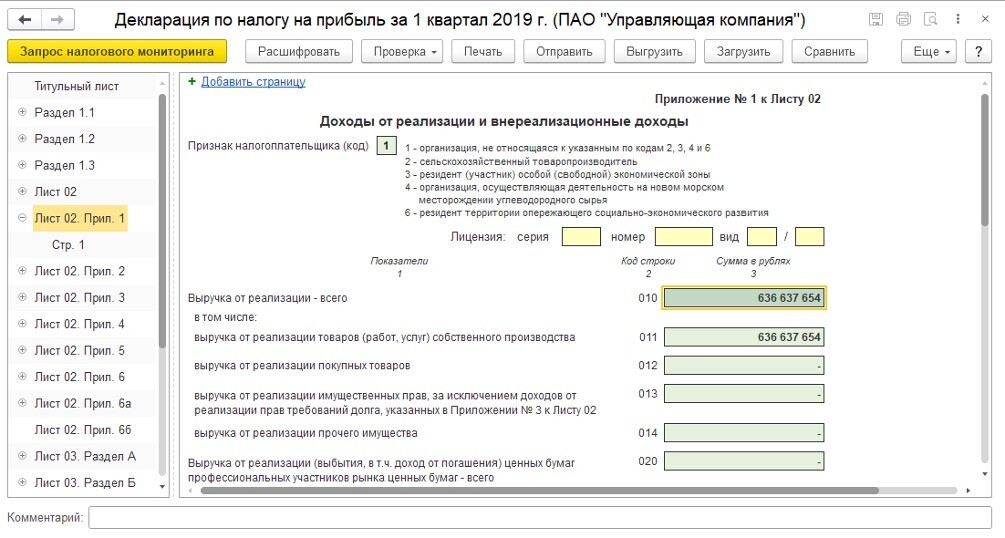
Task: Click the Добавить страницу link
Action: coord(253,82)
